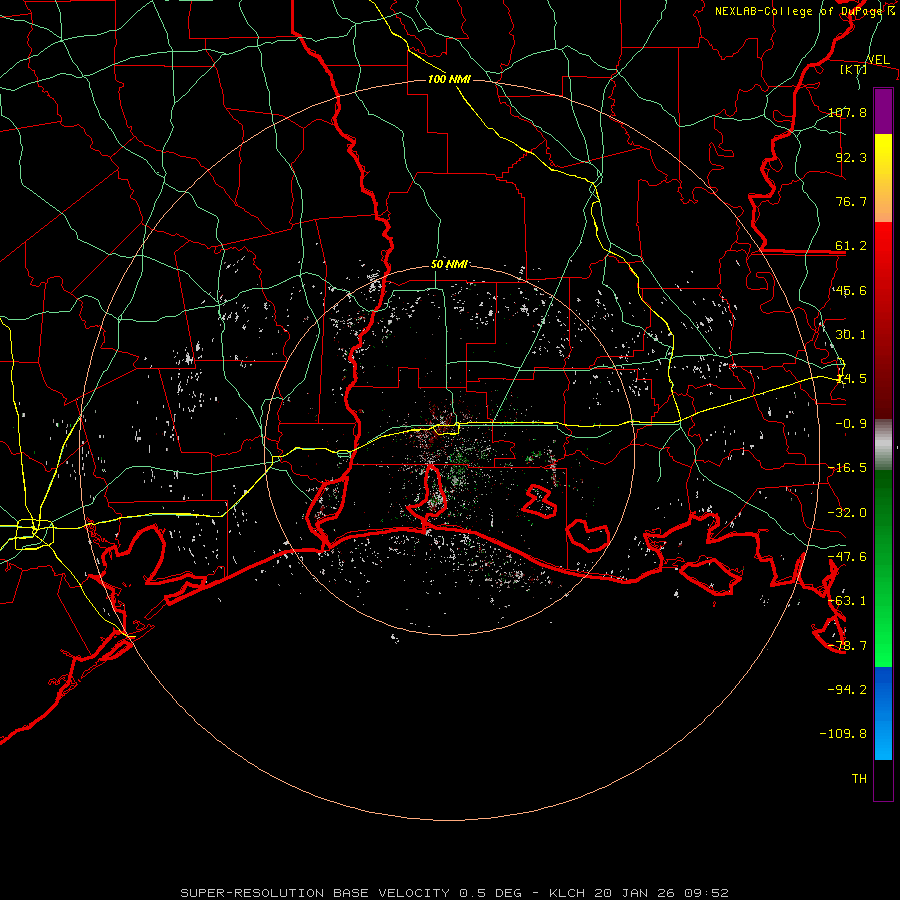Image resolution: width=900 pixels, height=900 pixels.
Task: Click the -47.6 velocity scale value
Action: coord(847,557)
